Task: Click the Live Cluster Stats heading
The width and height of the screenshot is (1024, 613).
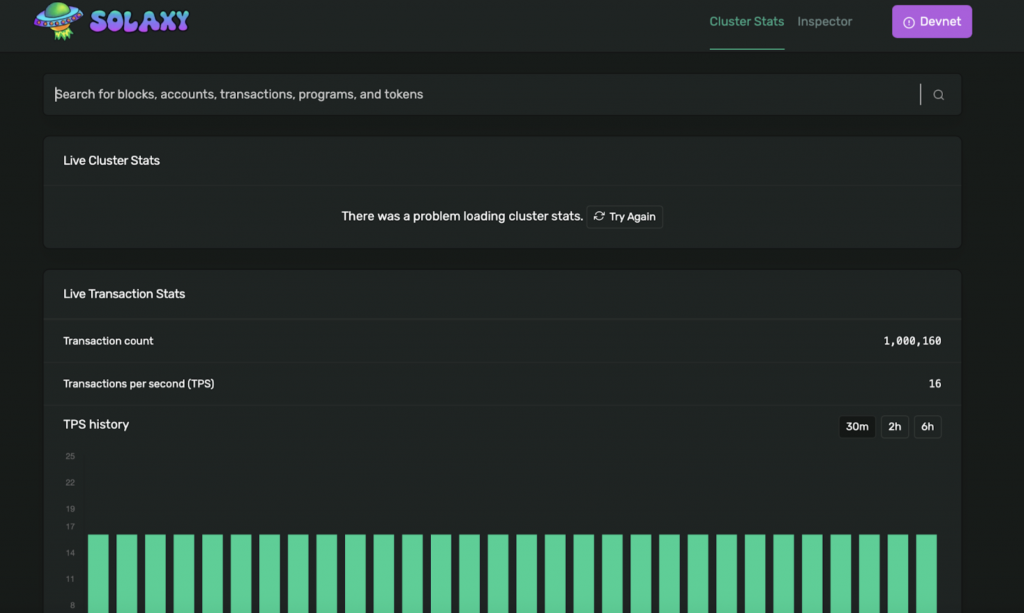Action: pos(111,161)
